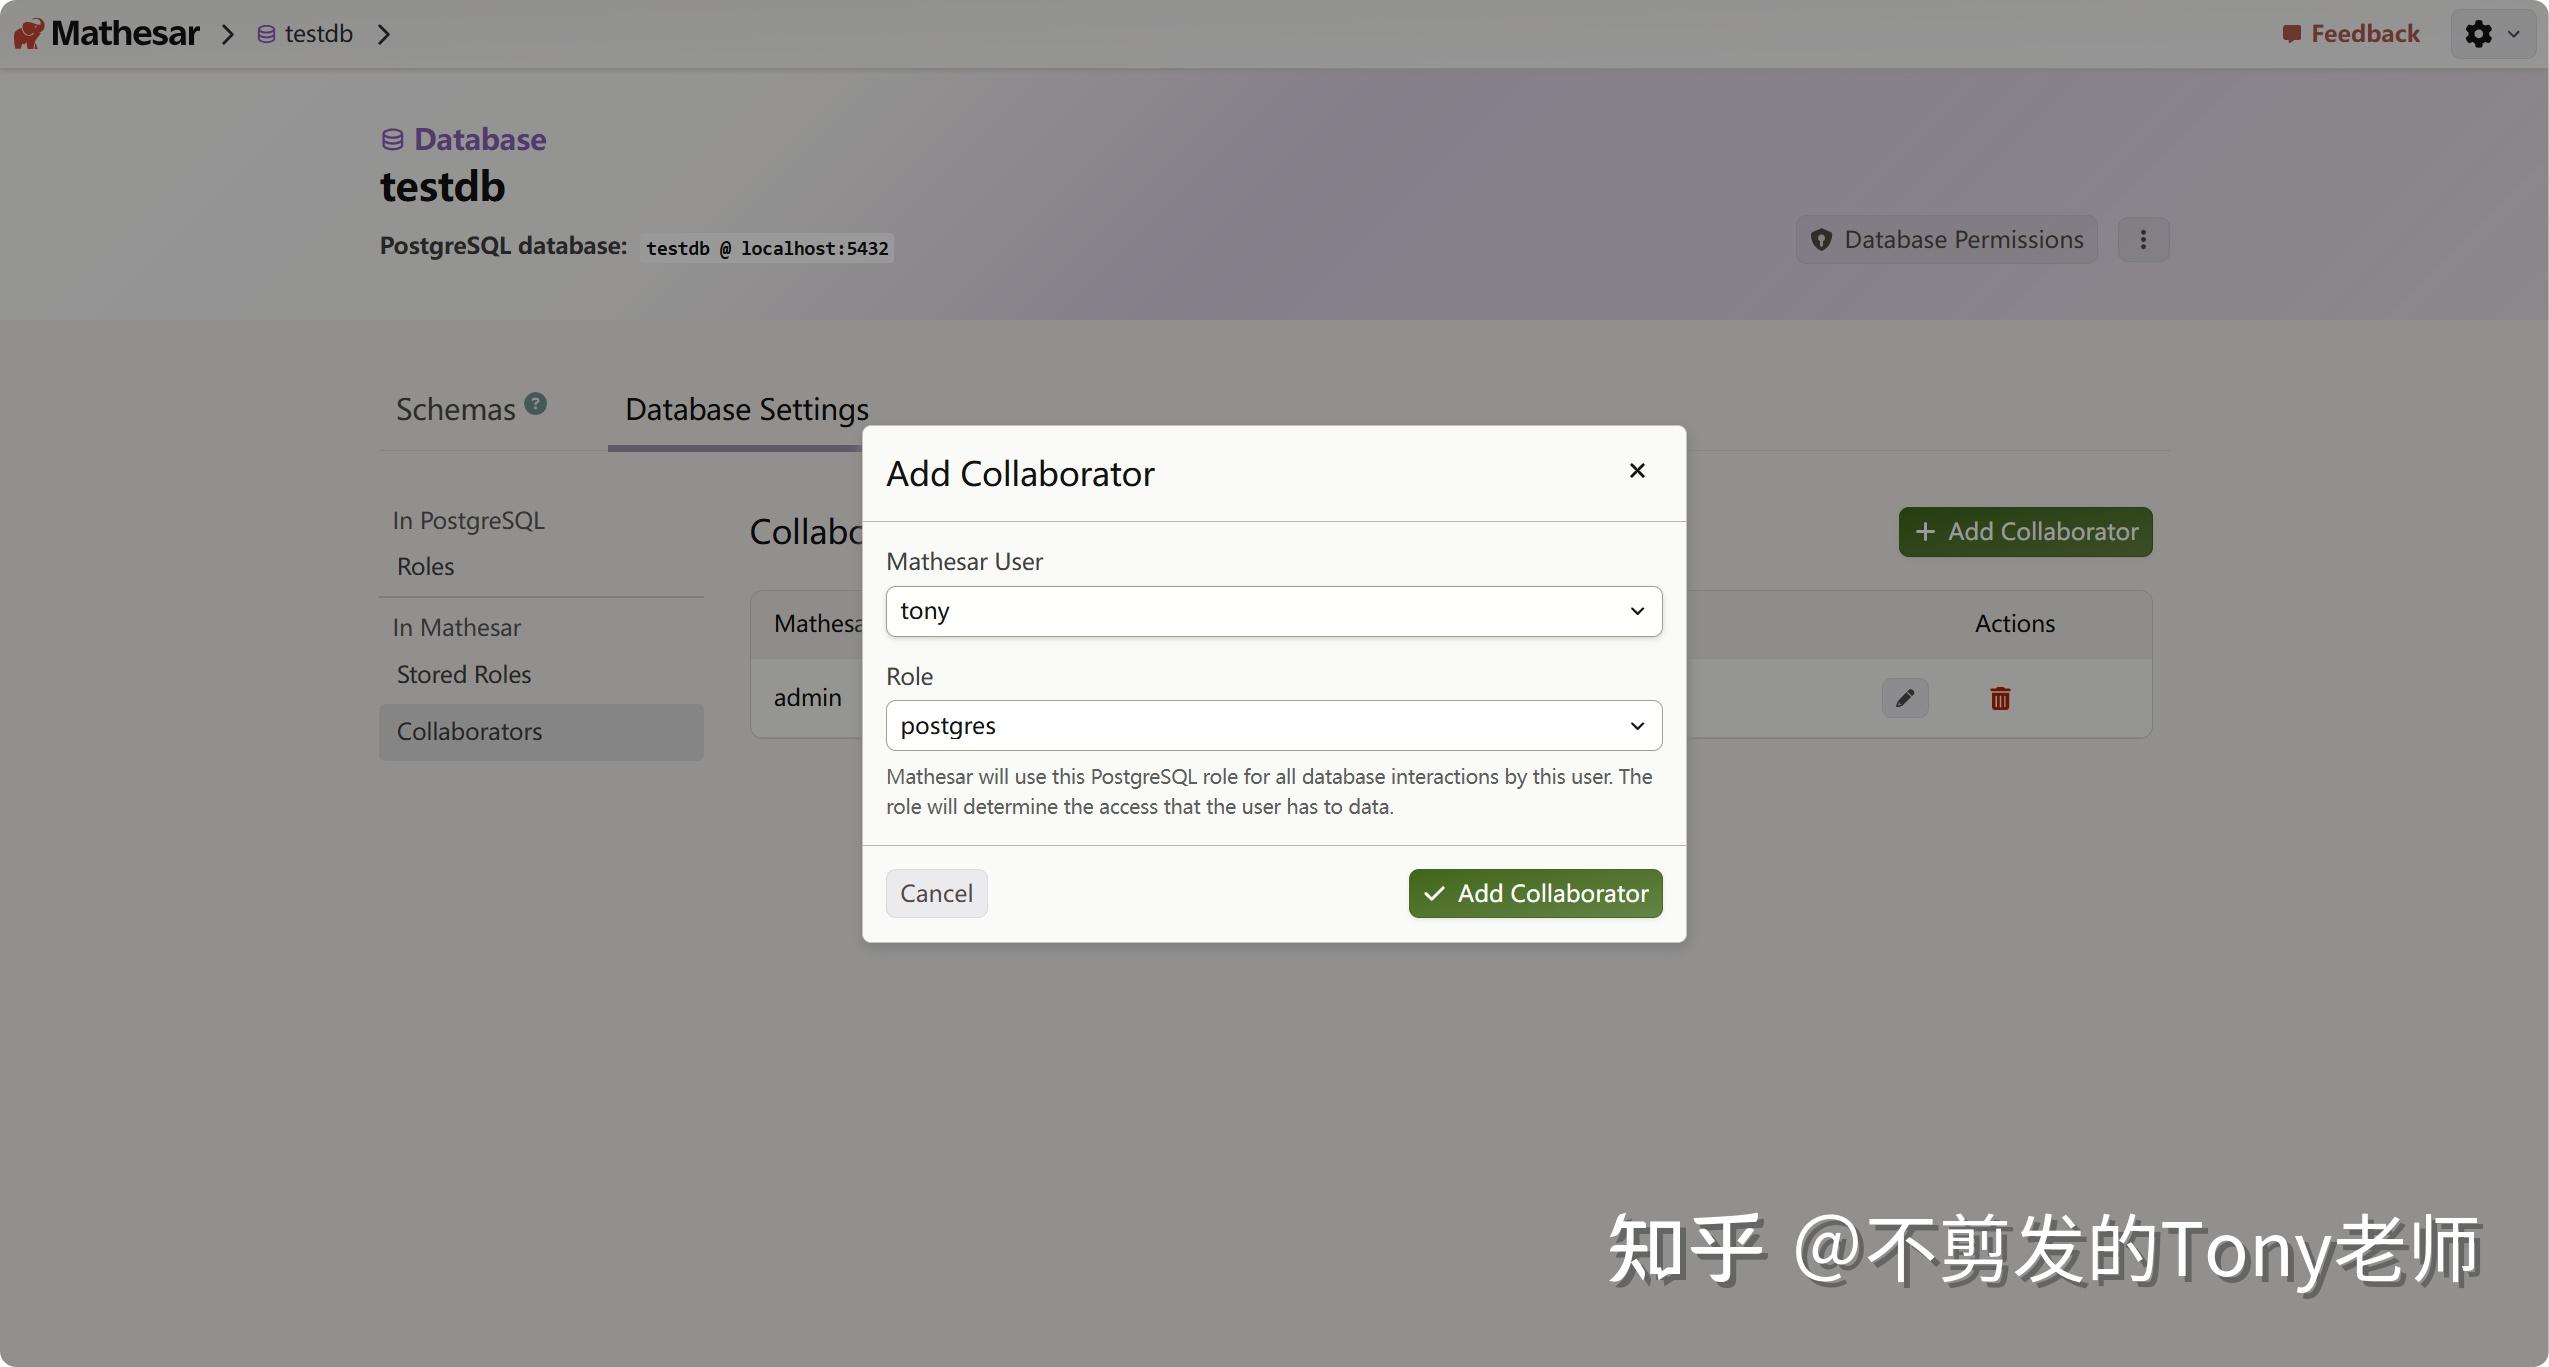
Task: Select Stored Roles in the sidebar
Action: (x=463, y=674)
